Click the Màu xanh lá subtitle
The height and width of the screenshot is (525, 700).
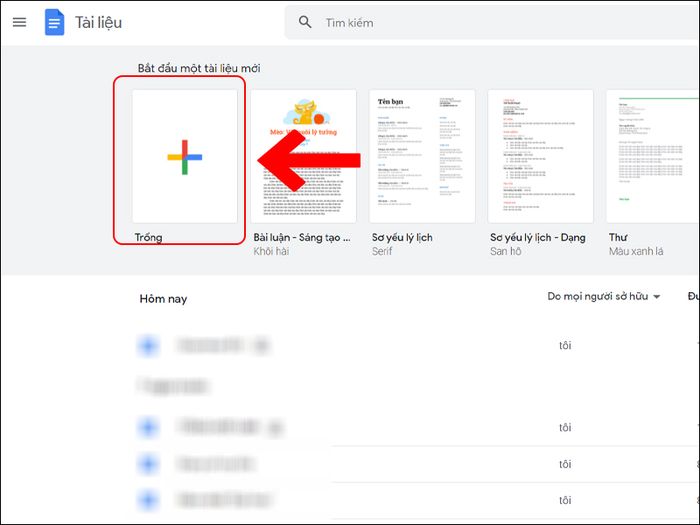636,251
